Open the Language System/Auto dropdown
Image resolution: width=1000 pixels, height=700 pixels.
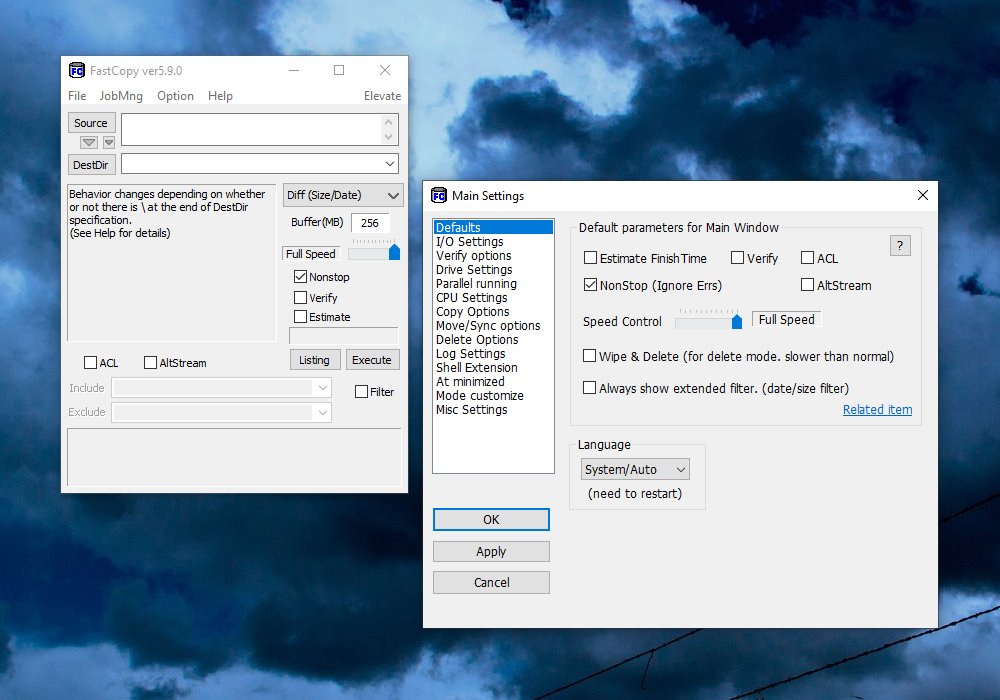click(x=635, y=470)
